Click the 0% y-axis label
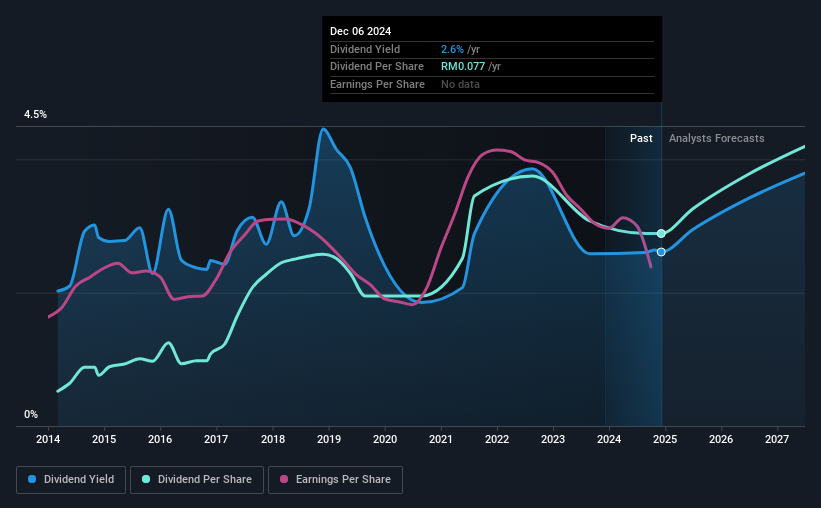Image resolution: width=821 pixels, height=508 pixels. 31,415
